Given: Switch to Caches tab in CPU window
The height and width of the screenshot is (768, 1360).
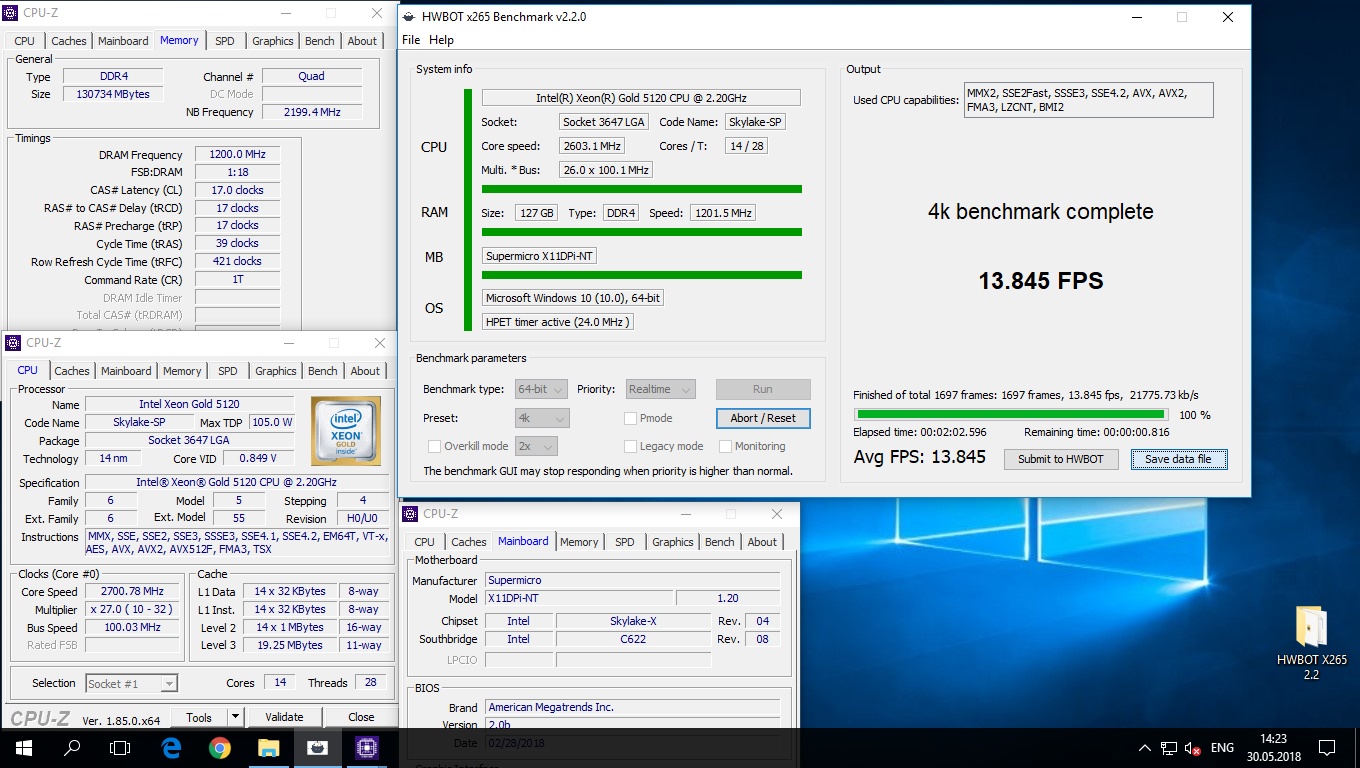Looking at the screenshot, I should click(72, 371).
